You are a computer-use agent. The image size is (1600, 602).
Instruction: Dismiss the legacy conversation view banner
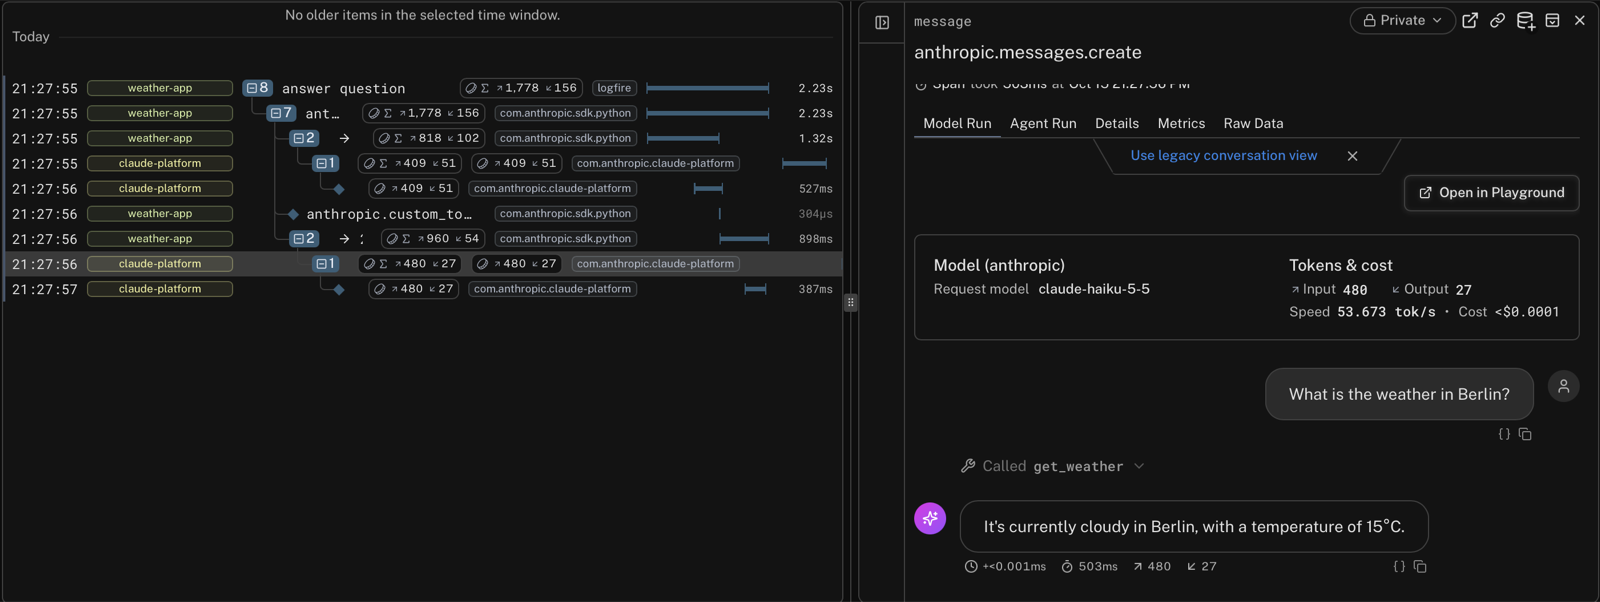pos(1352,156)
